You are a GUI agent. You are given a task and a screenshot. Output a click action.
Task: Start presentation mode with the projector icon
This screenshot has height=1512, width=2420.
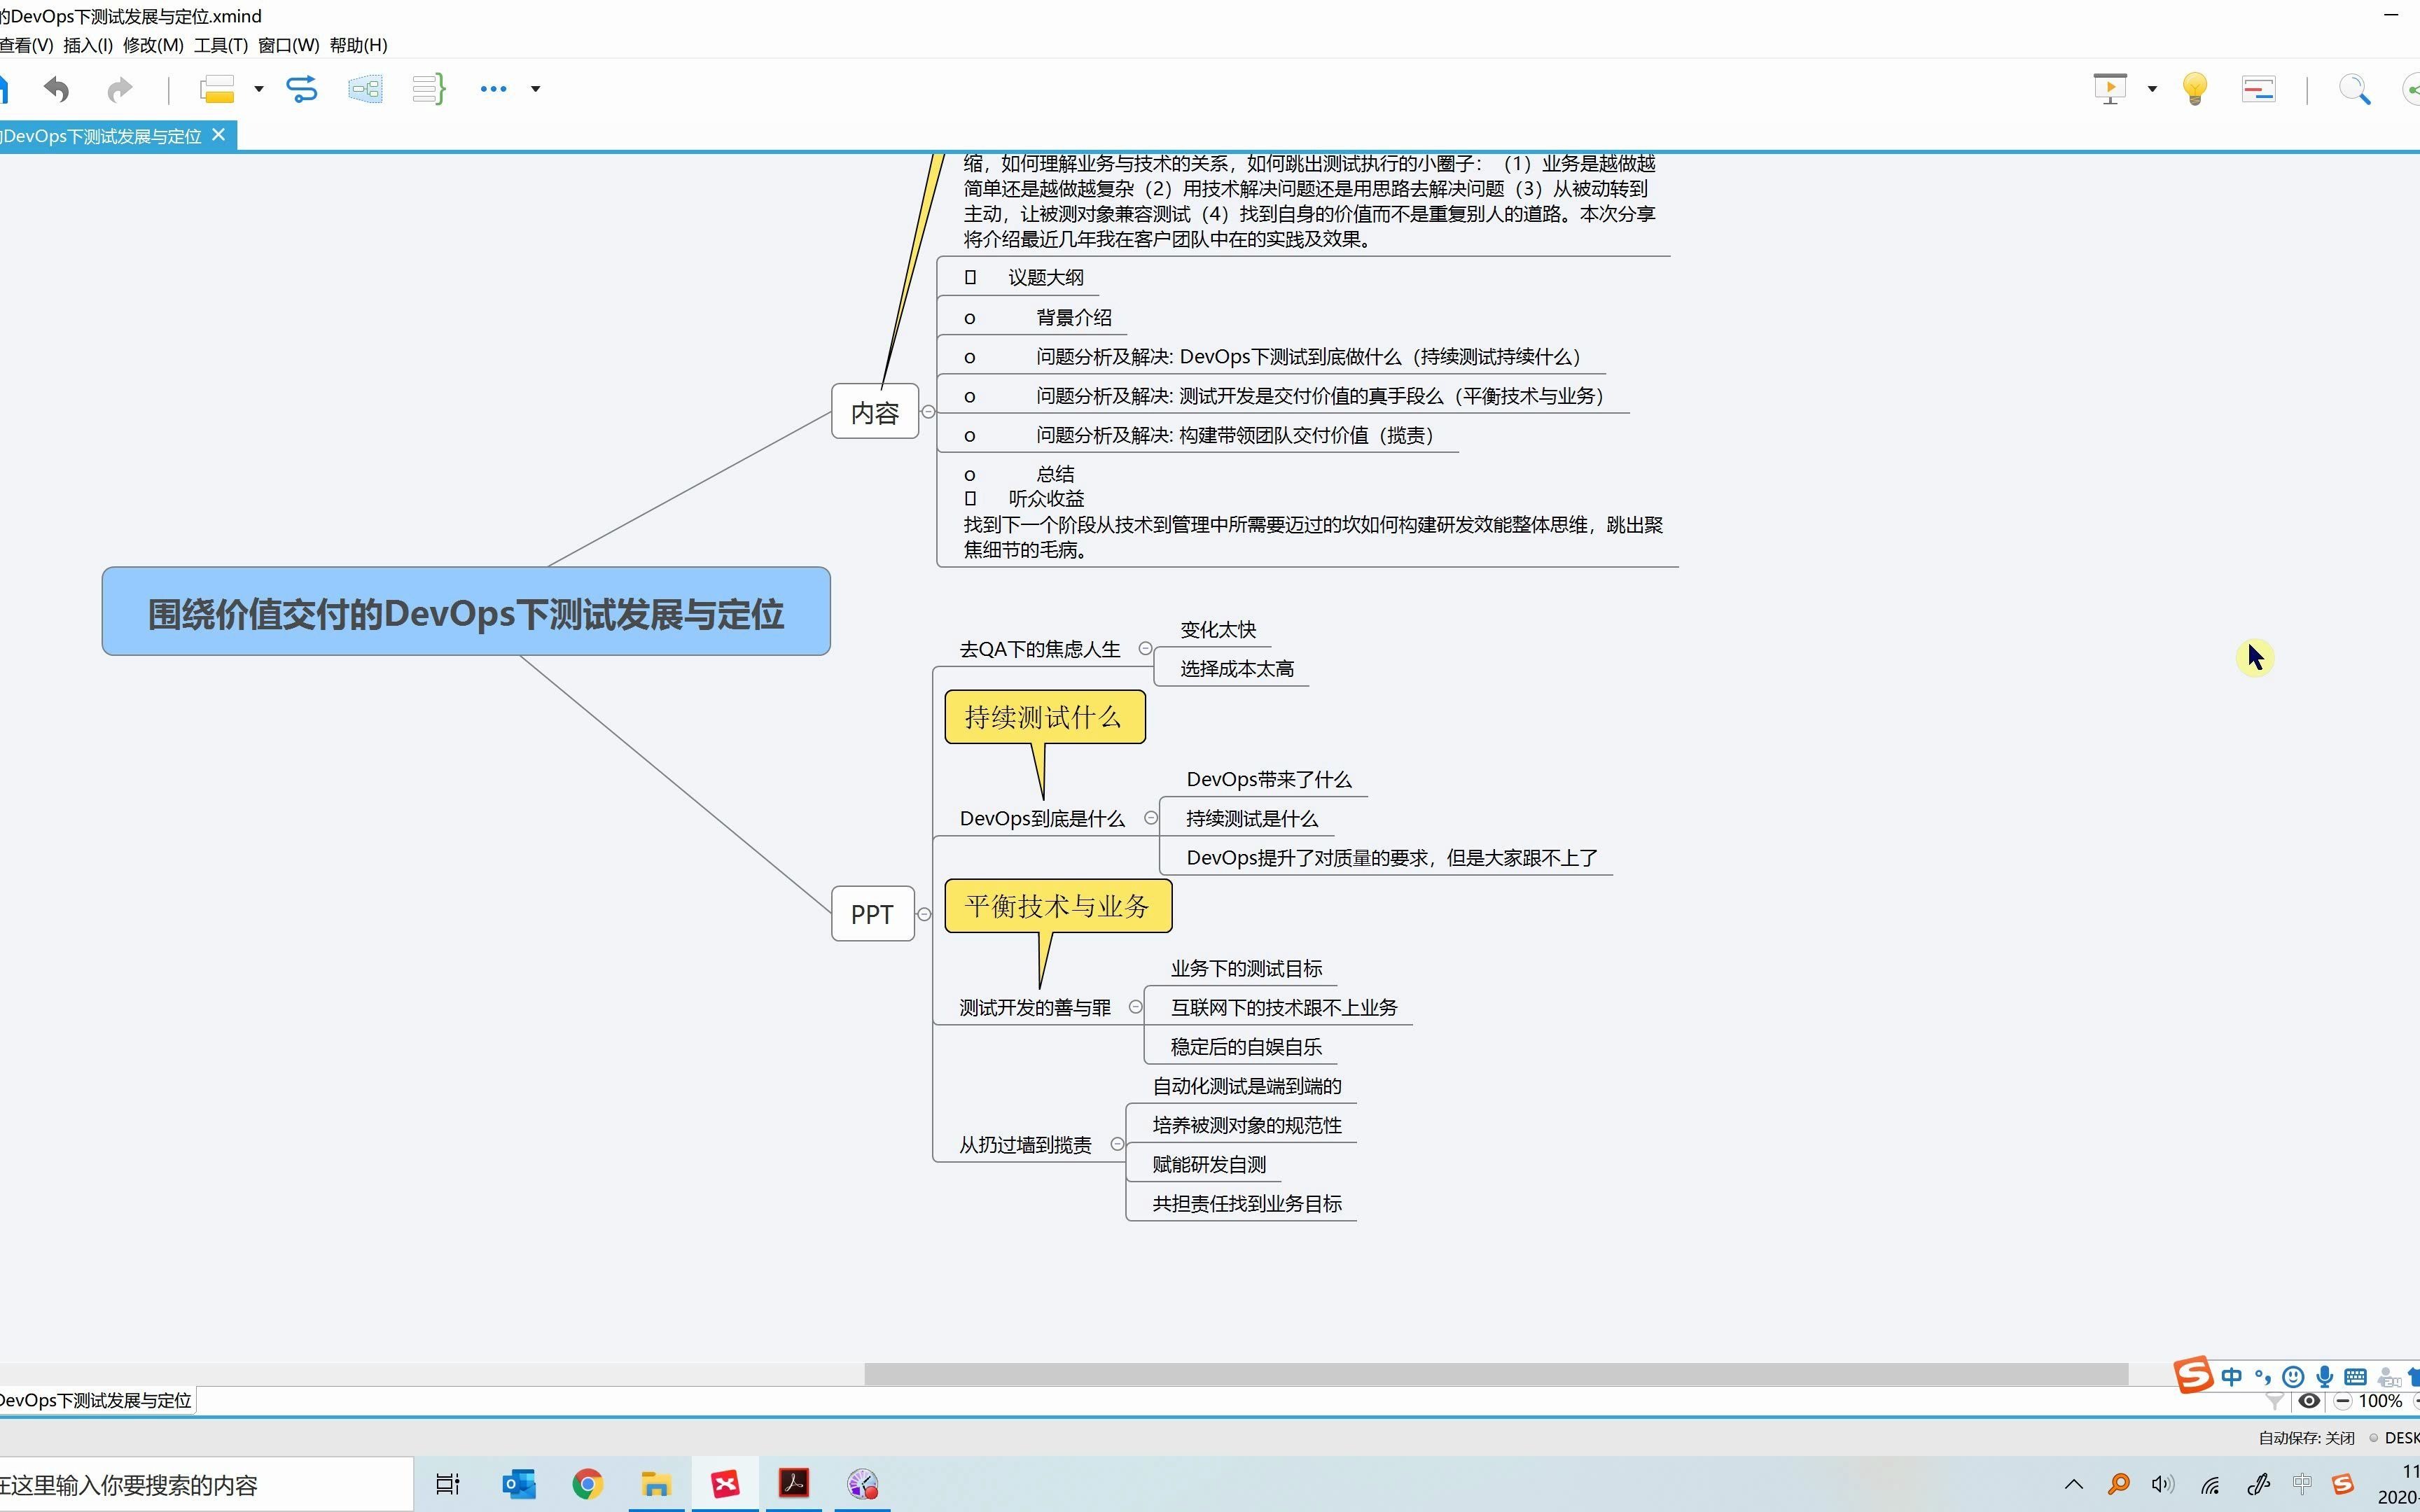(x=2110, y=89)
